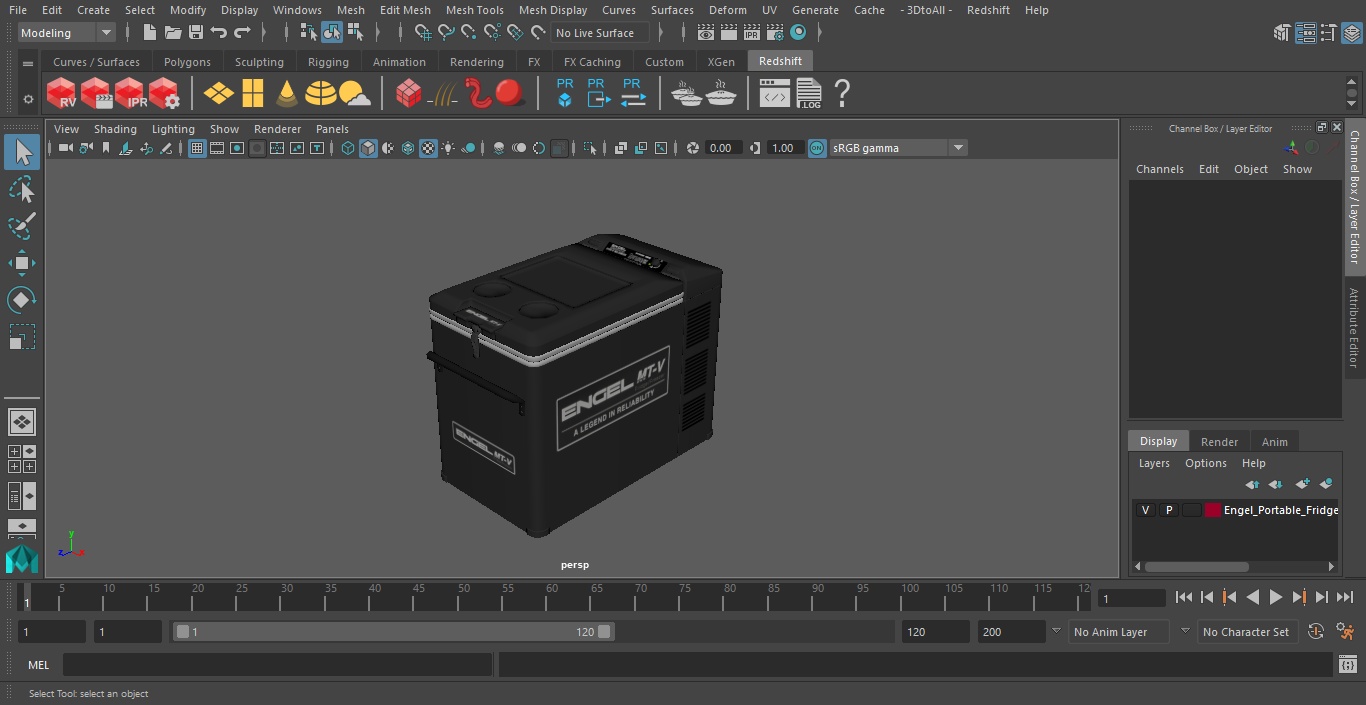The height and width of the screenshot is (705, 1366).
Task: Open Redshift log file icon
Action: 808,93
